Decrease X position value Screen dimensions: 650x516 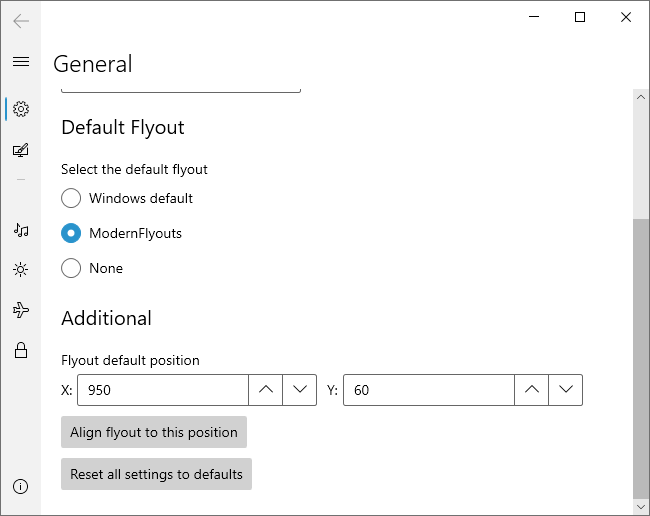pos(300,390)
